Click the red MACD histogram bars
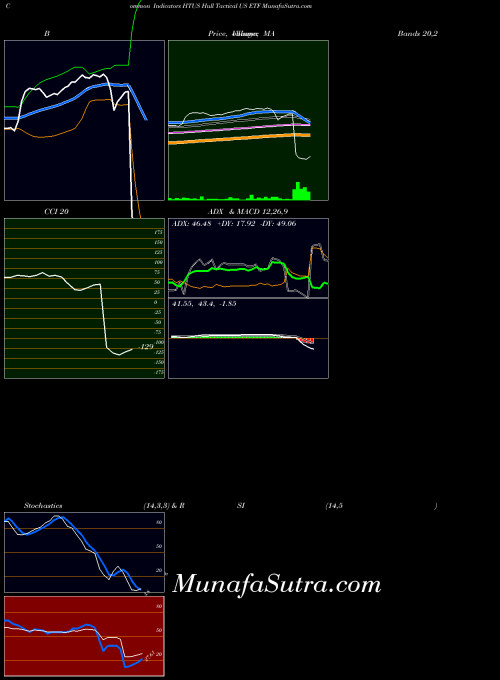 tap(307, 341)
